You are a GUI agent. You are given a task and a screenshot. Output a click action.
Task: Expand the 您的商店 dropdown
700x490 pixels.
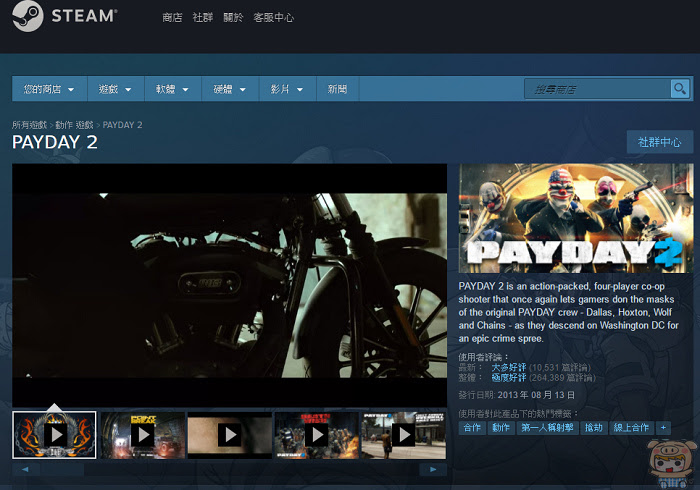pos(49,89)
